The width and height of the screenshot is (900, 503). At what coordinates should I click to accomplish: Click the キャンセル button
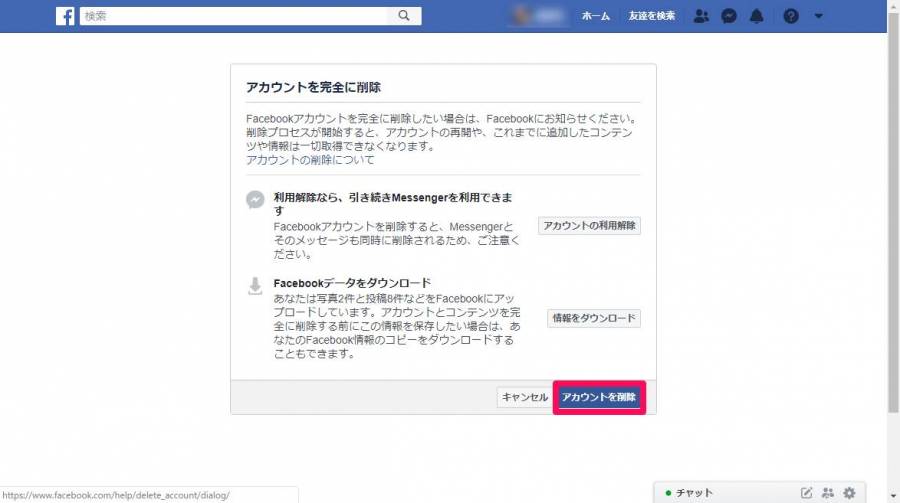tap(525, 397)
